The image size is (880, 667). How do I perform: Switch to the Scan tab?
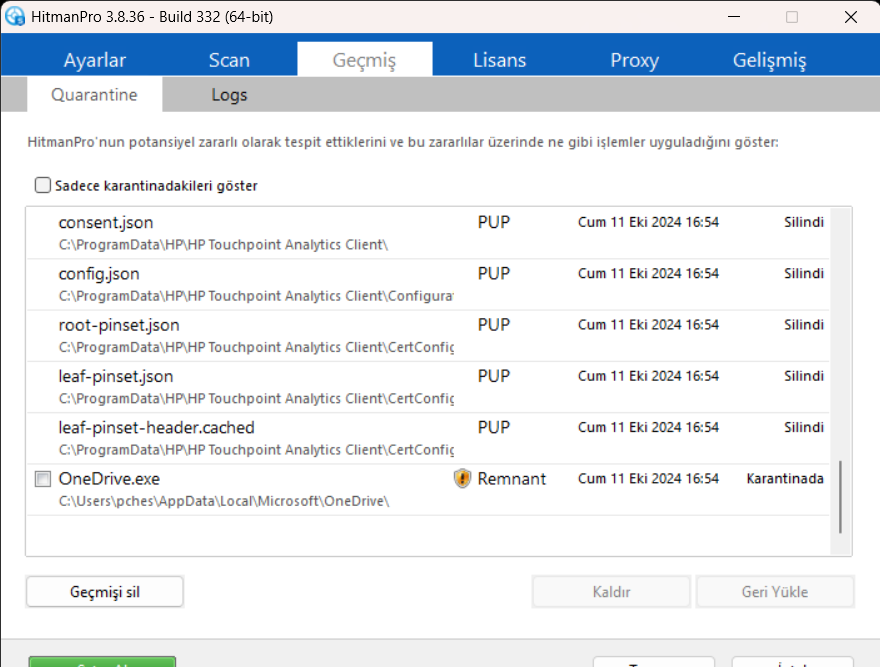click(229, 60)
